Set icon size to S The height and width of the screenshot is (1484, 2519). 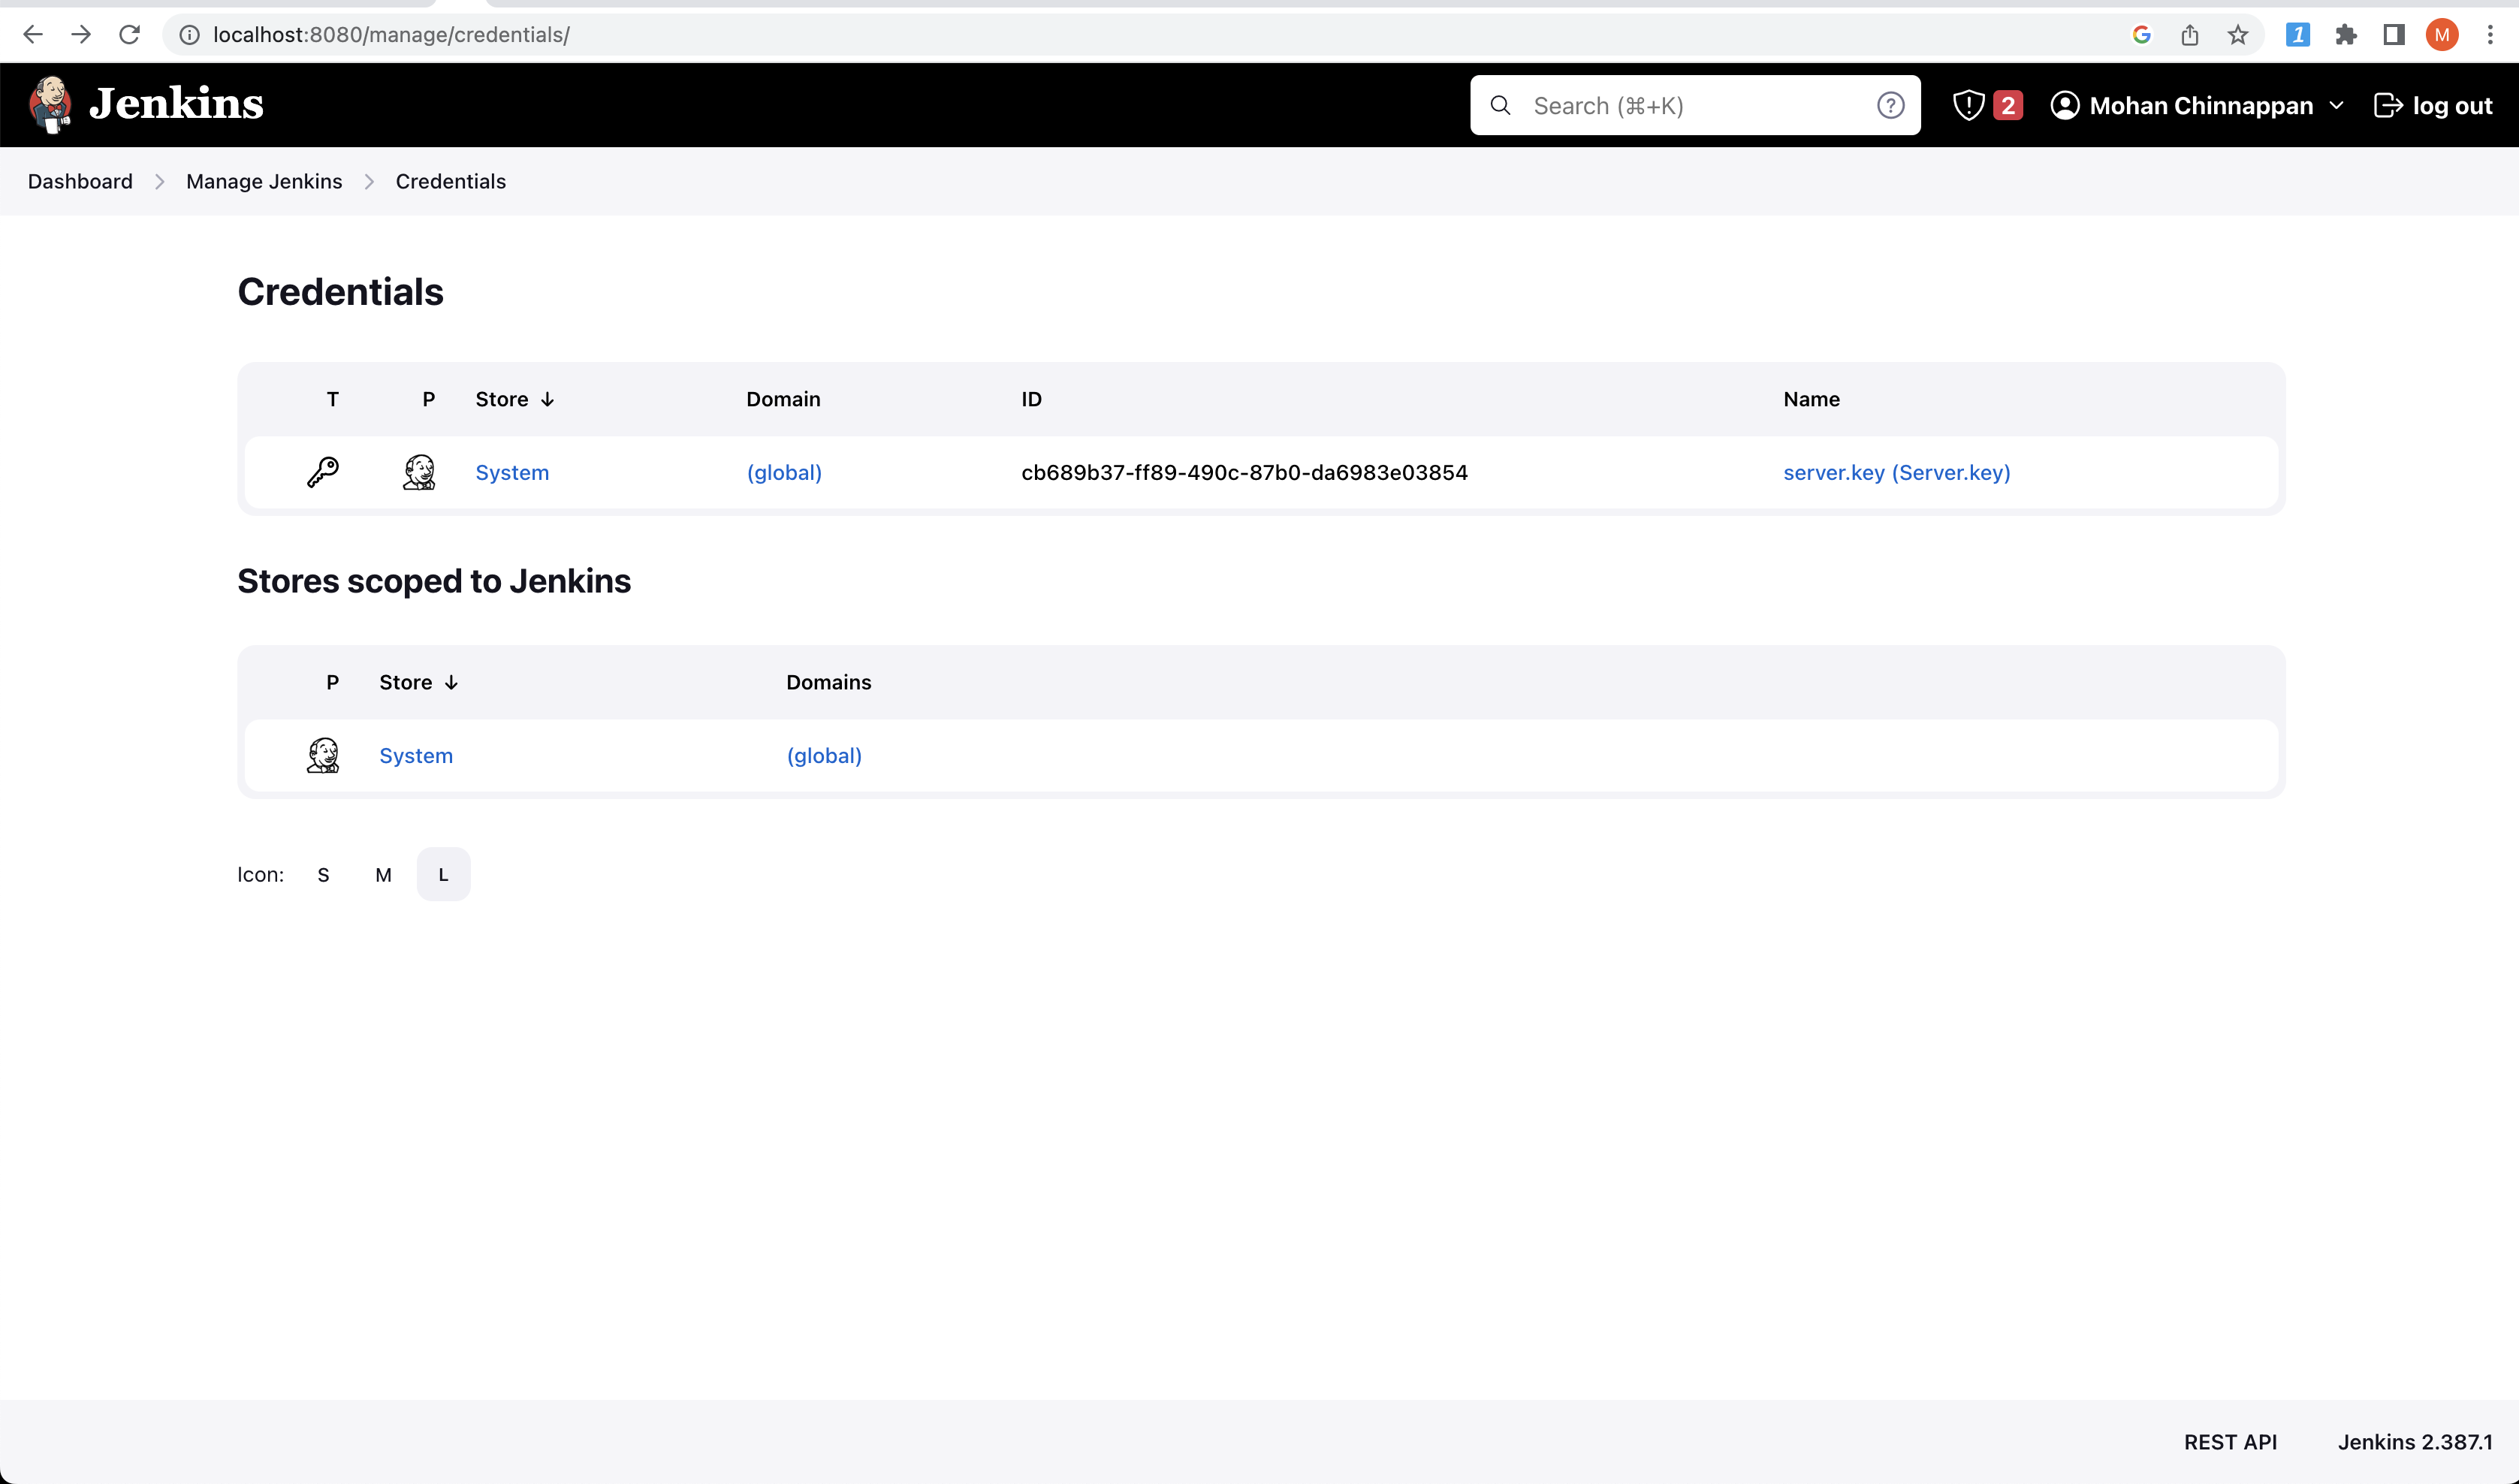coord(323,874)
